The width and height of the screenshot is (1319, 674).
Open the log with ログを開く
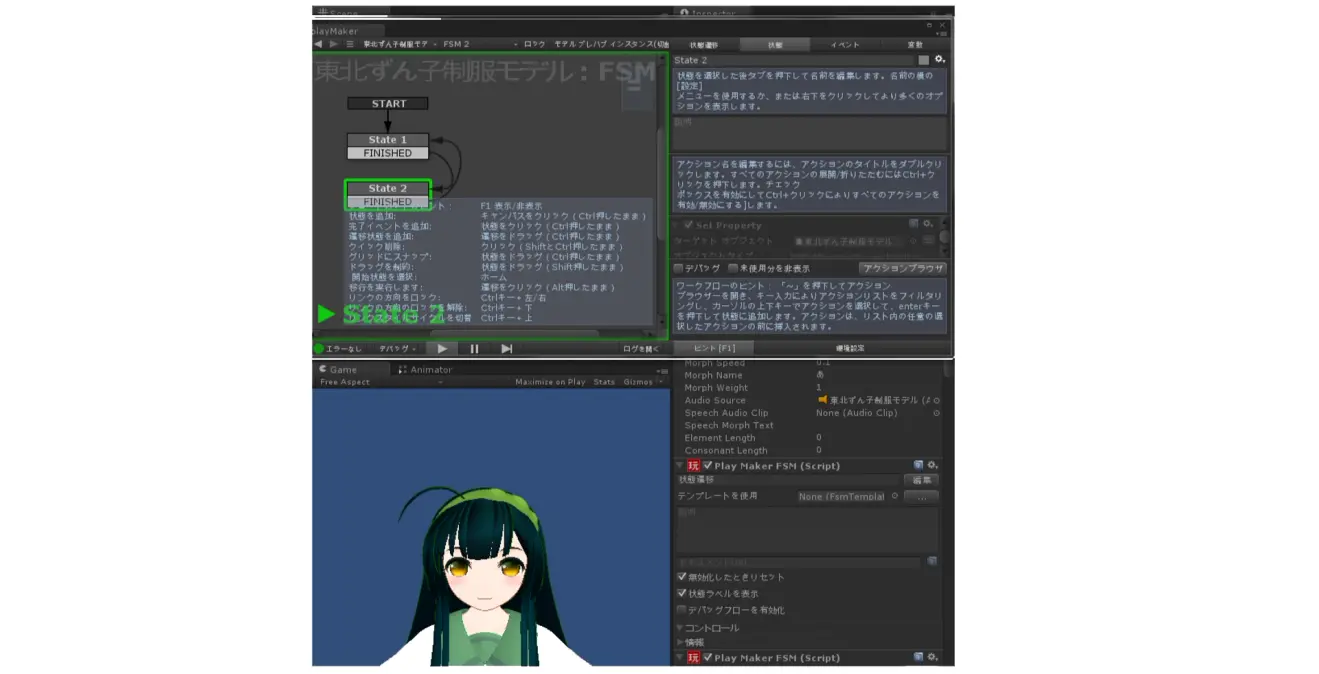640,349
